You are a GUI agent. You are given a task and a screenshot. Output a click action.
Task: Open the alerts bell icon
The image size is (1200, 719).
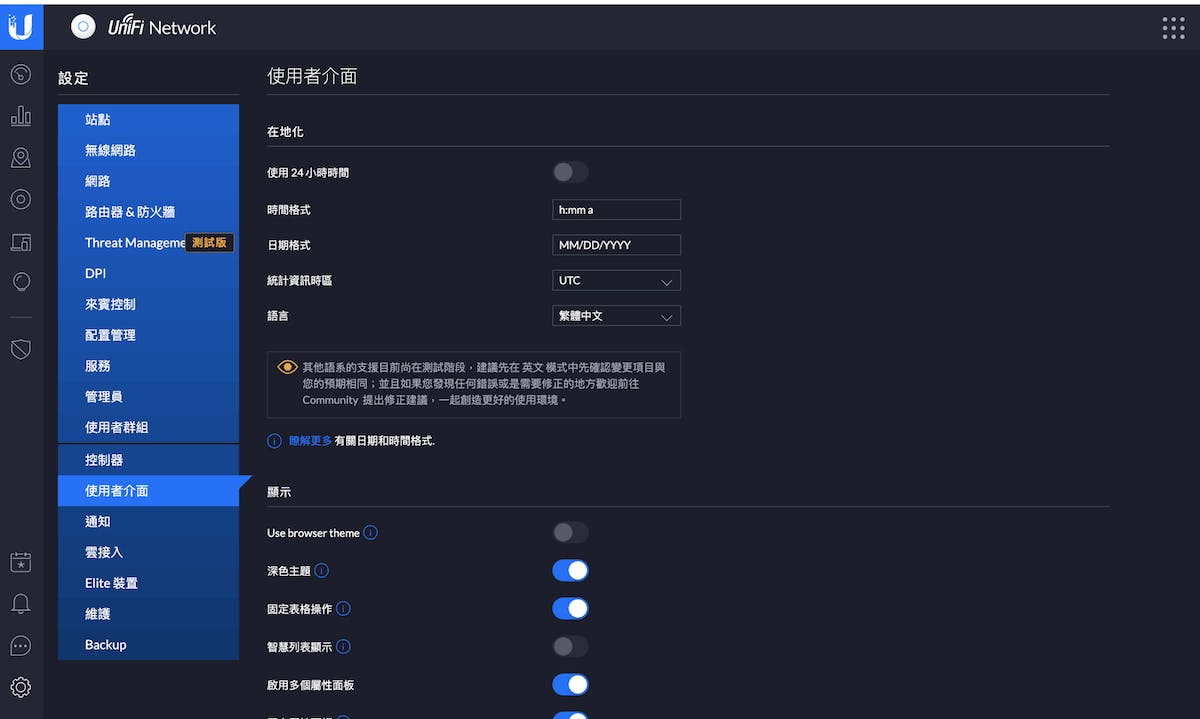click(20, 604)
